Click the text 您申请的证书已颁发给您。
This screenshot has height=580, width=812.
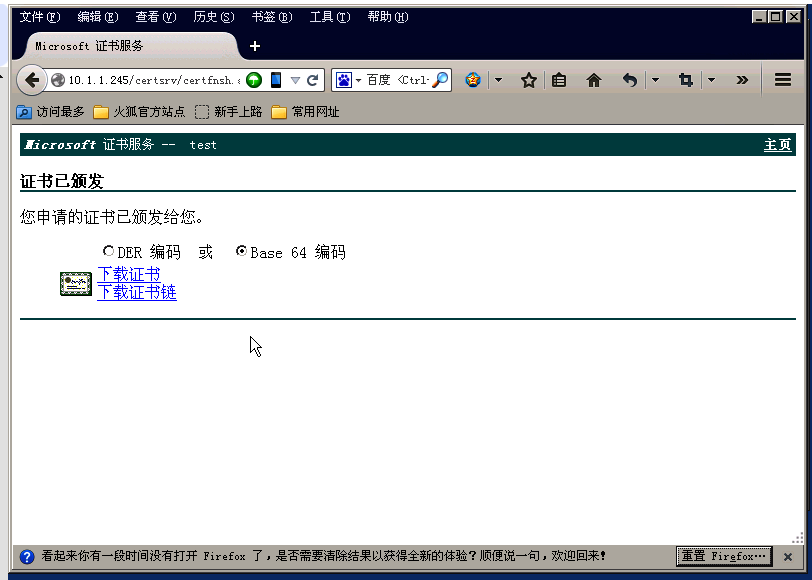[112, 217]
